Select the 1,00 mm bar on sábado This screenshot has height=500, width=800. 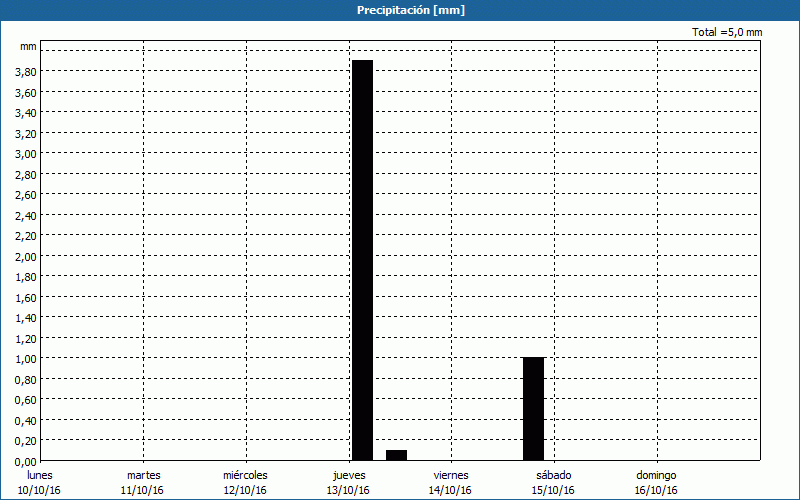(x=533, y=408)
